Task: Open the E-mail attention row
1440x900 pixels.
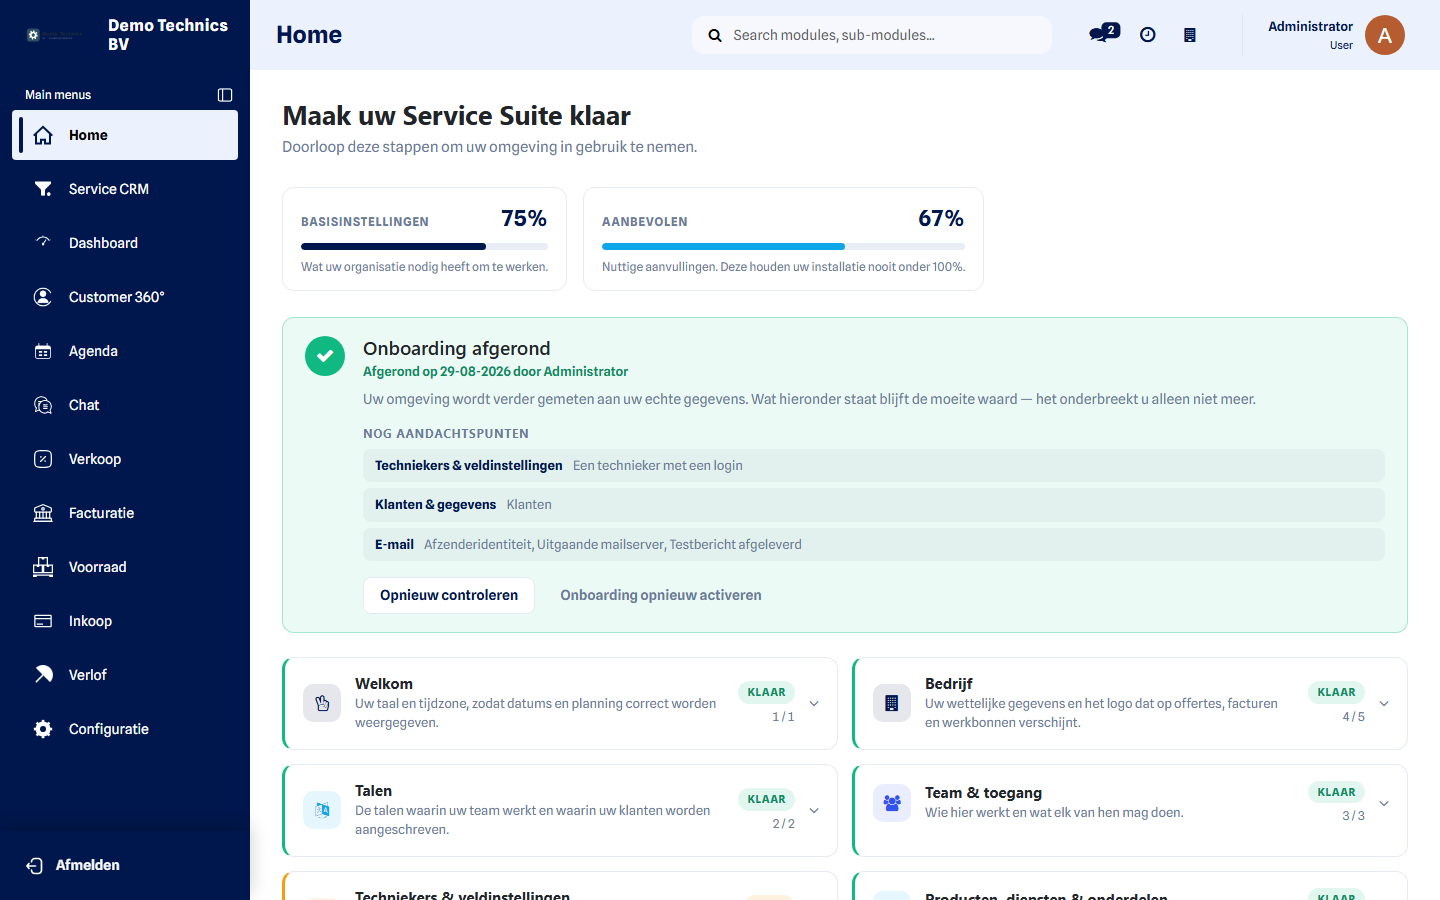Action: [874, 545]
